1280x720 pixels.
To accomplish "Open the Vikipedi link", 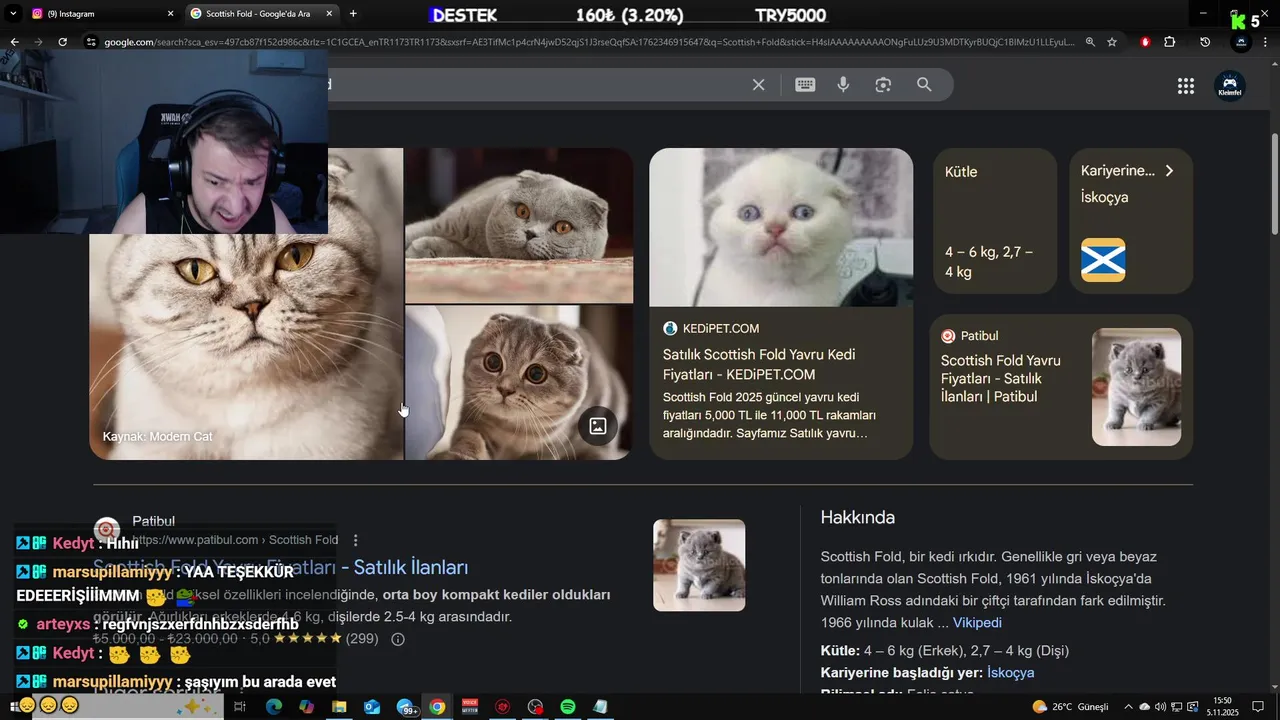I will (977, 622).
